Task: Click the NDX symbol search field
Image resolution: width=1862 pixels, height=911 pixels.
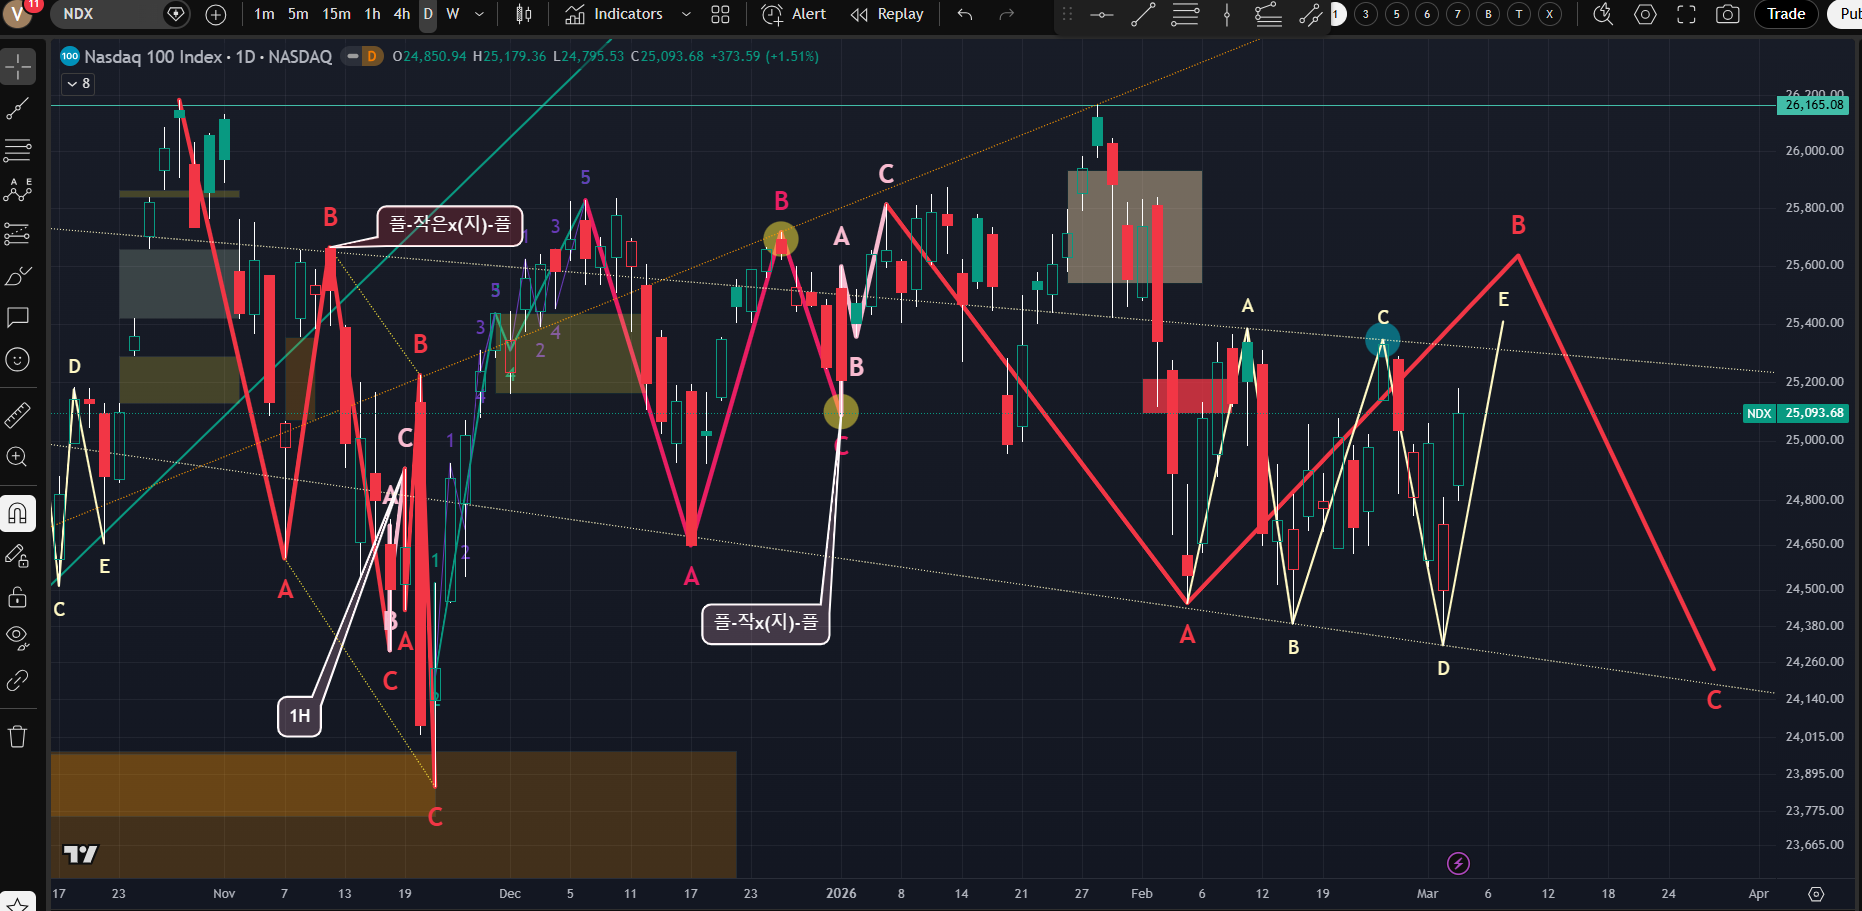Action: (105, 14)
